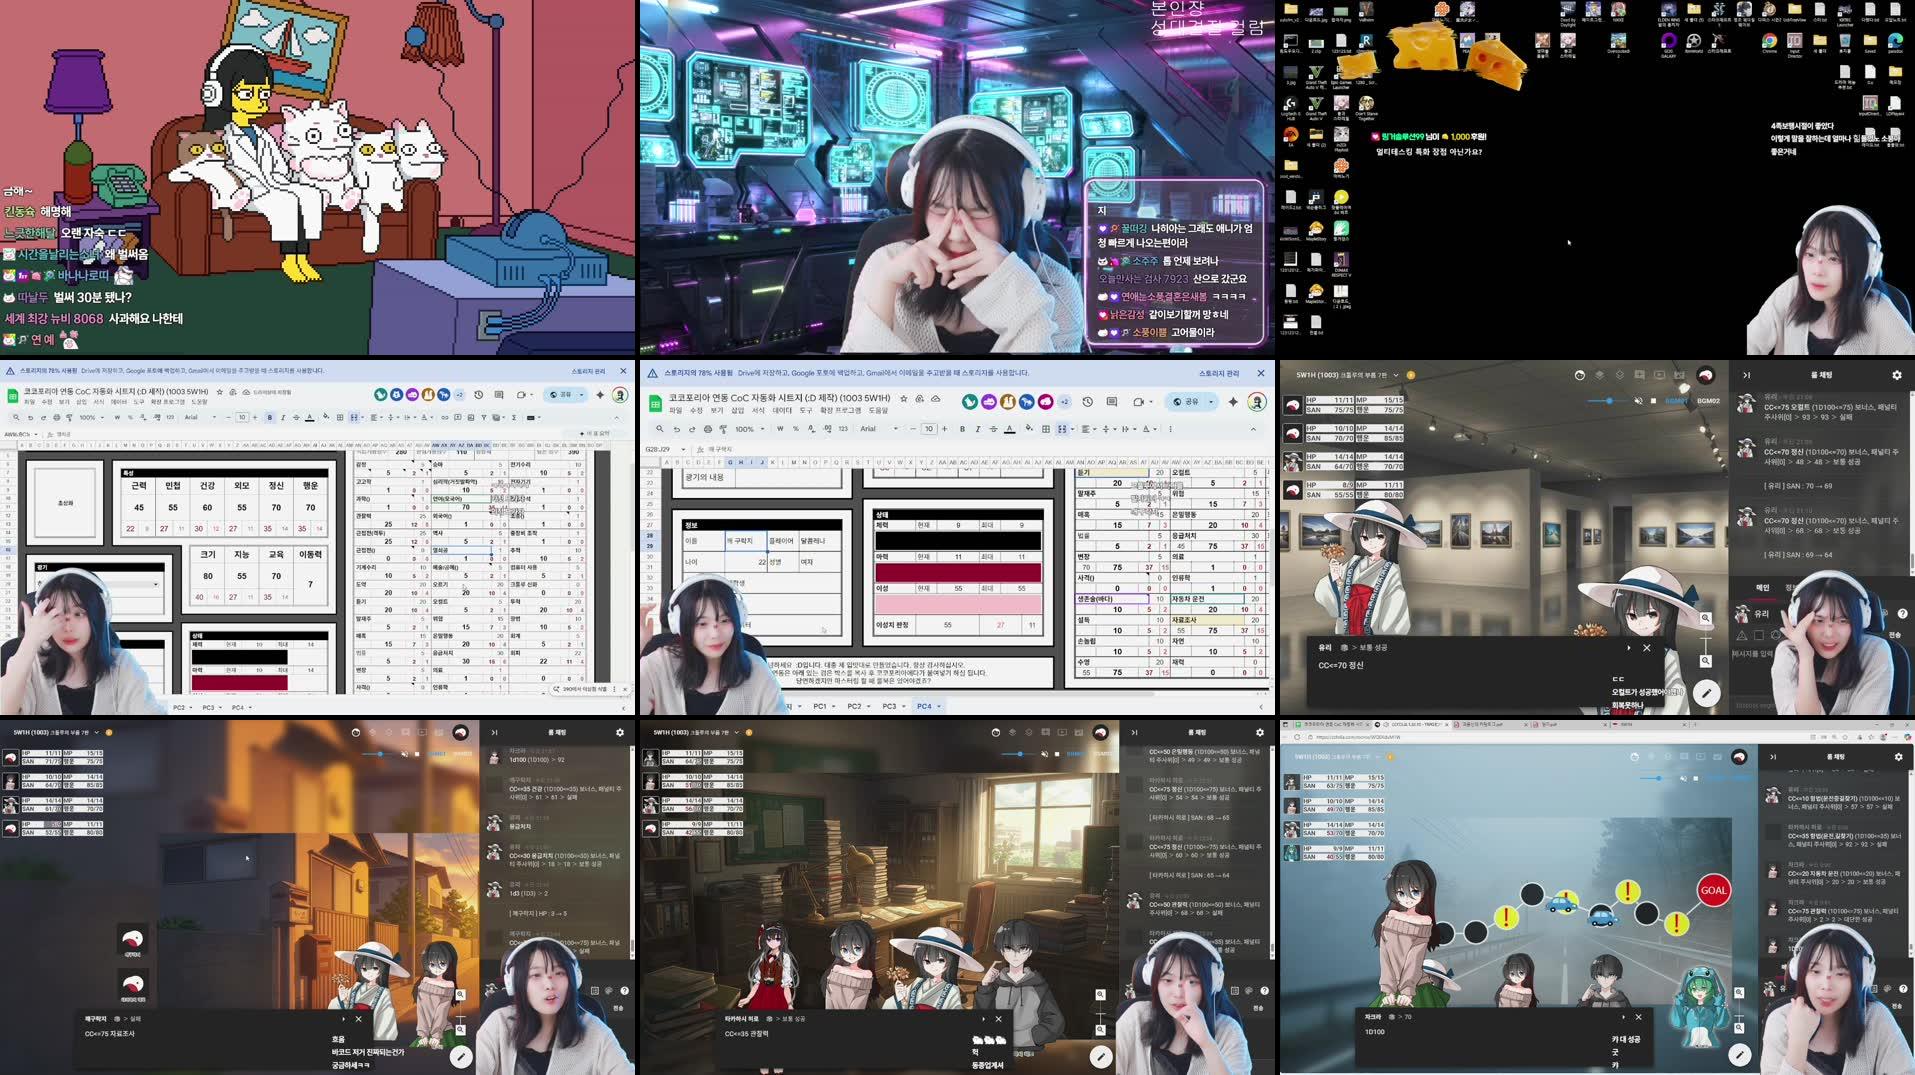The width and height of the screenshot is (1915, 1075).
Task: Adjust the volume slider in the art gallery room
Action: (x=1608, y=400)
